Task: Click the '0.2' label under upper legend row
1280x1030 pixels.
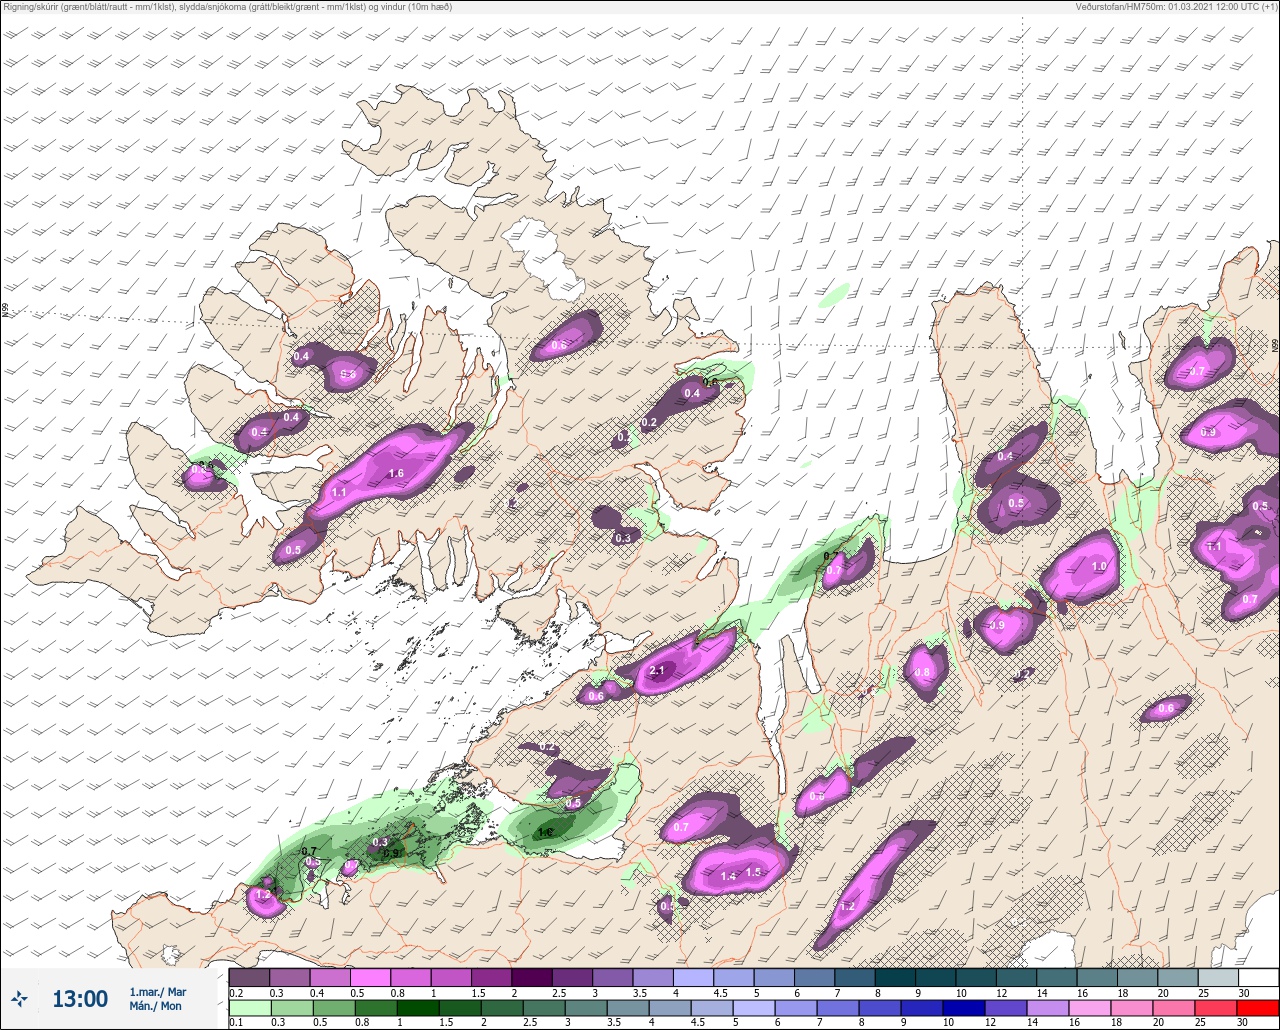Action: coord(236,993)
